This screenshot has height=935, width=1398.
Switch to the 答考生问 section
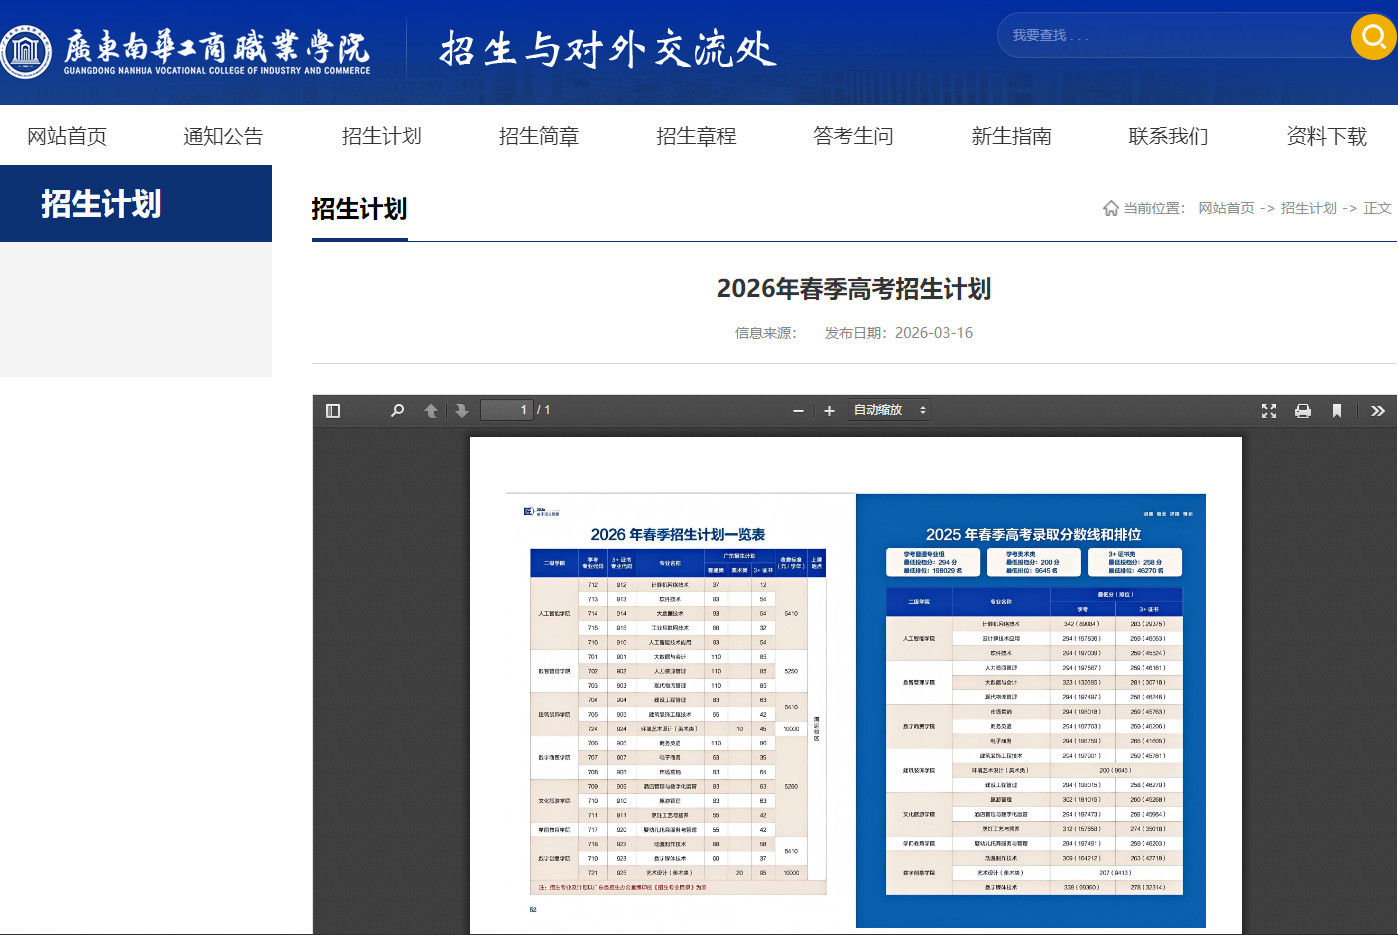tap(853, 136)
